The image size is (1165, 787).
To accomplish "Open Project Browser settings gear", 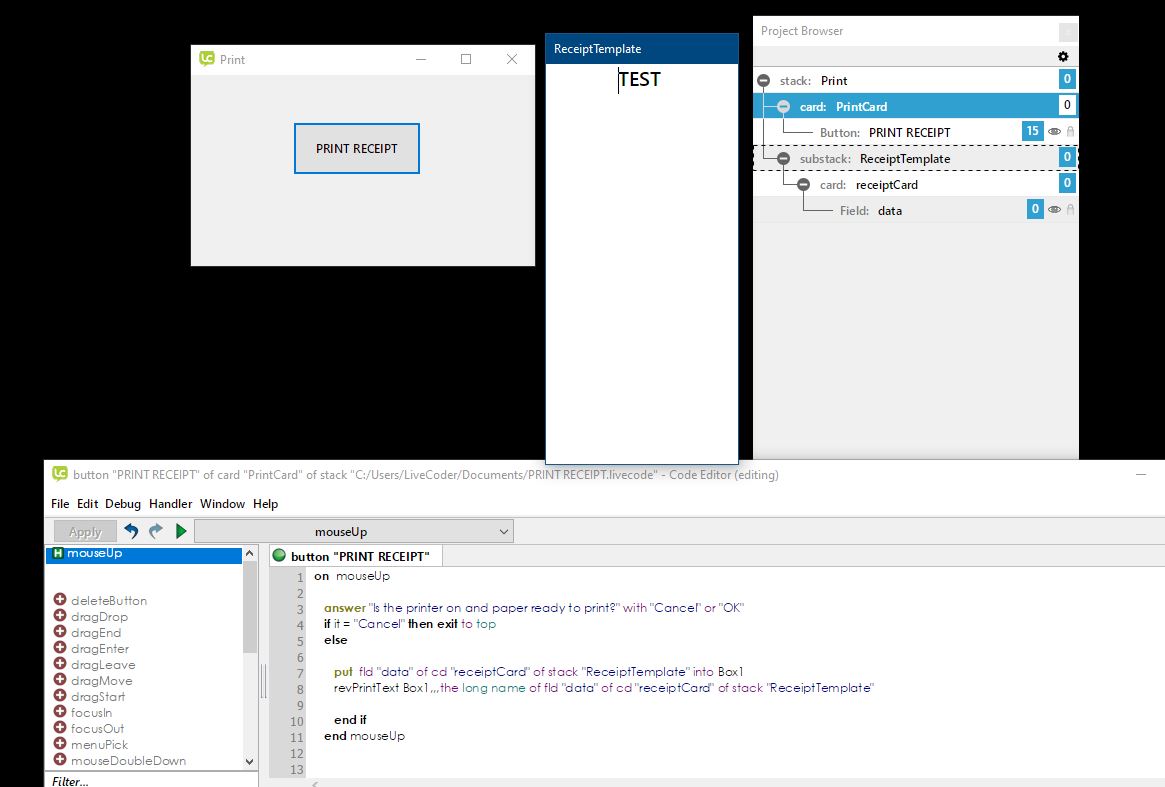I will coord(1063,57).
